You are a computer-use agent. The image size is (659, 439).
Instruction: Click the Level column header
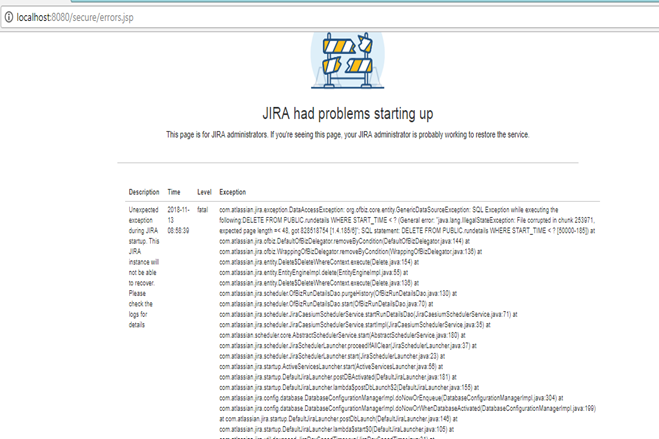coord(204,192)
